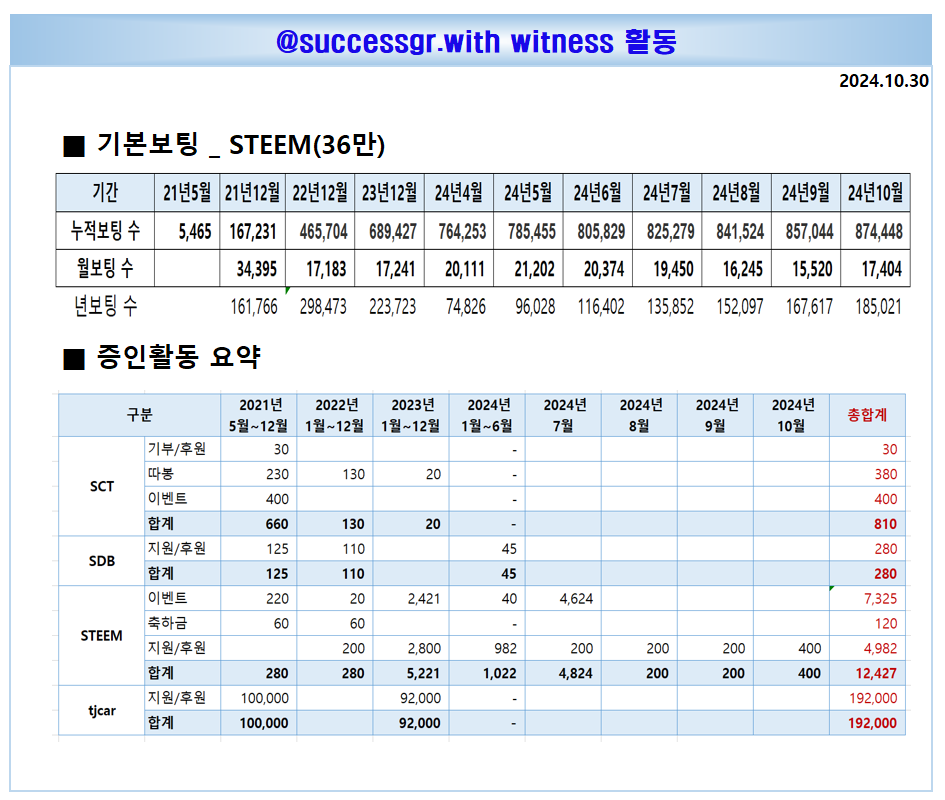Select the '24년4월' column header
This screenshot has height=800, width=945.
pyautogui.click(x=459, y=193)
